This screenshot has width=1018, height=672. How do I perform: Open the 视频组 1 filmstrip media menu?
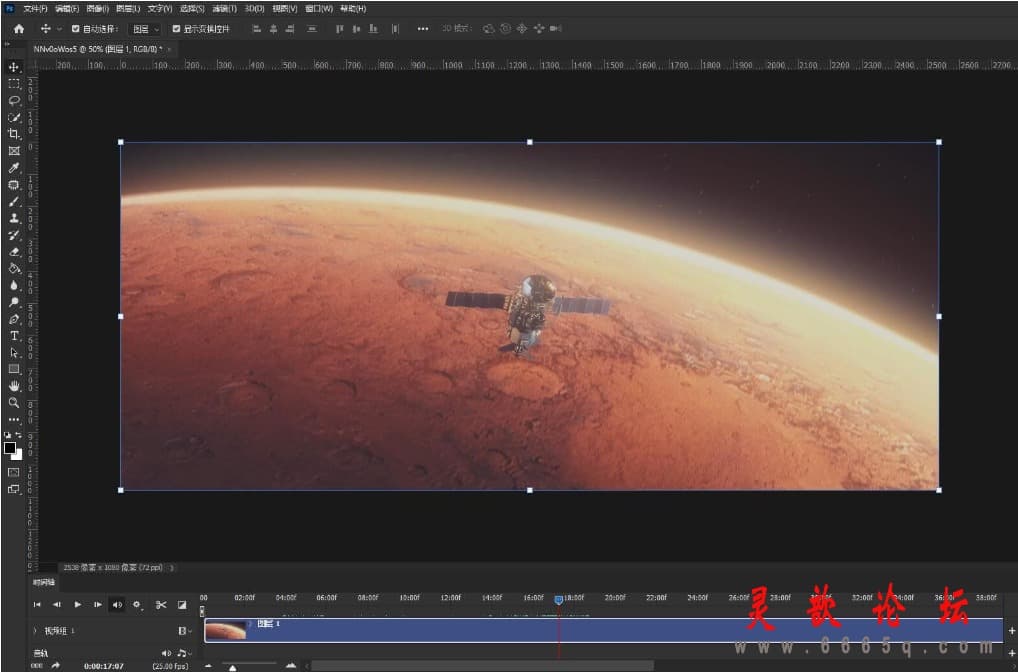point(185,630)
